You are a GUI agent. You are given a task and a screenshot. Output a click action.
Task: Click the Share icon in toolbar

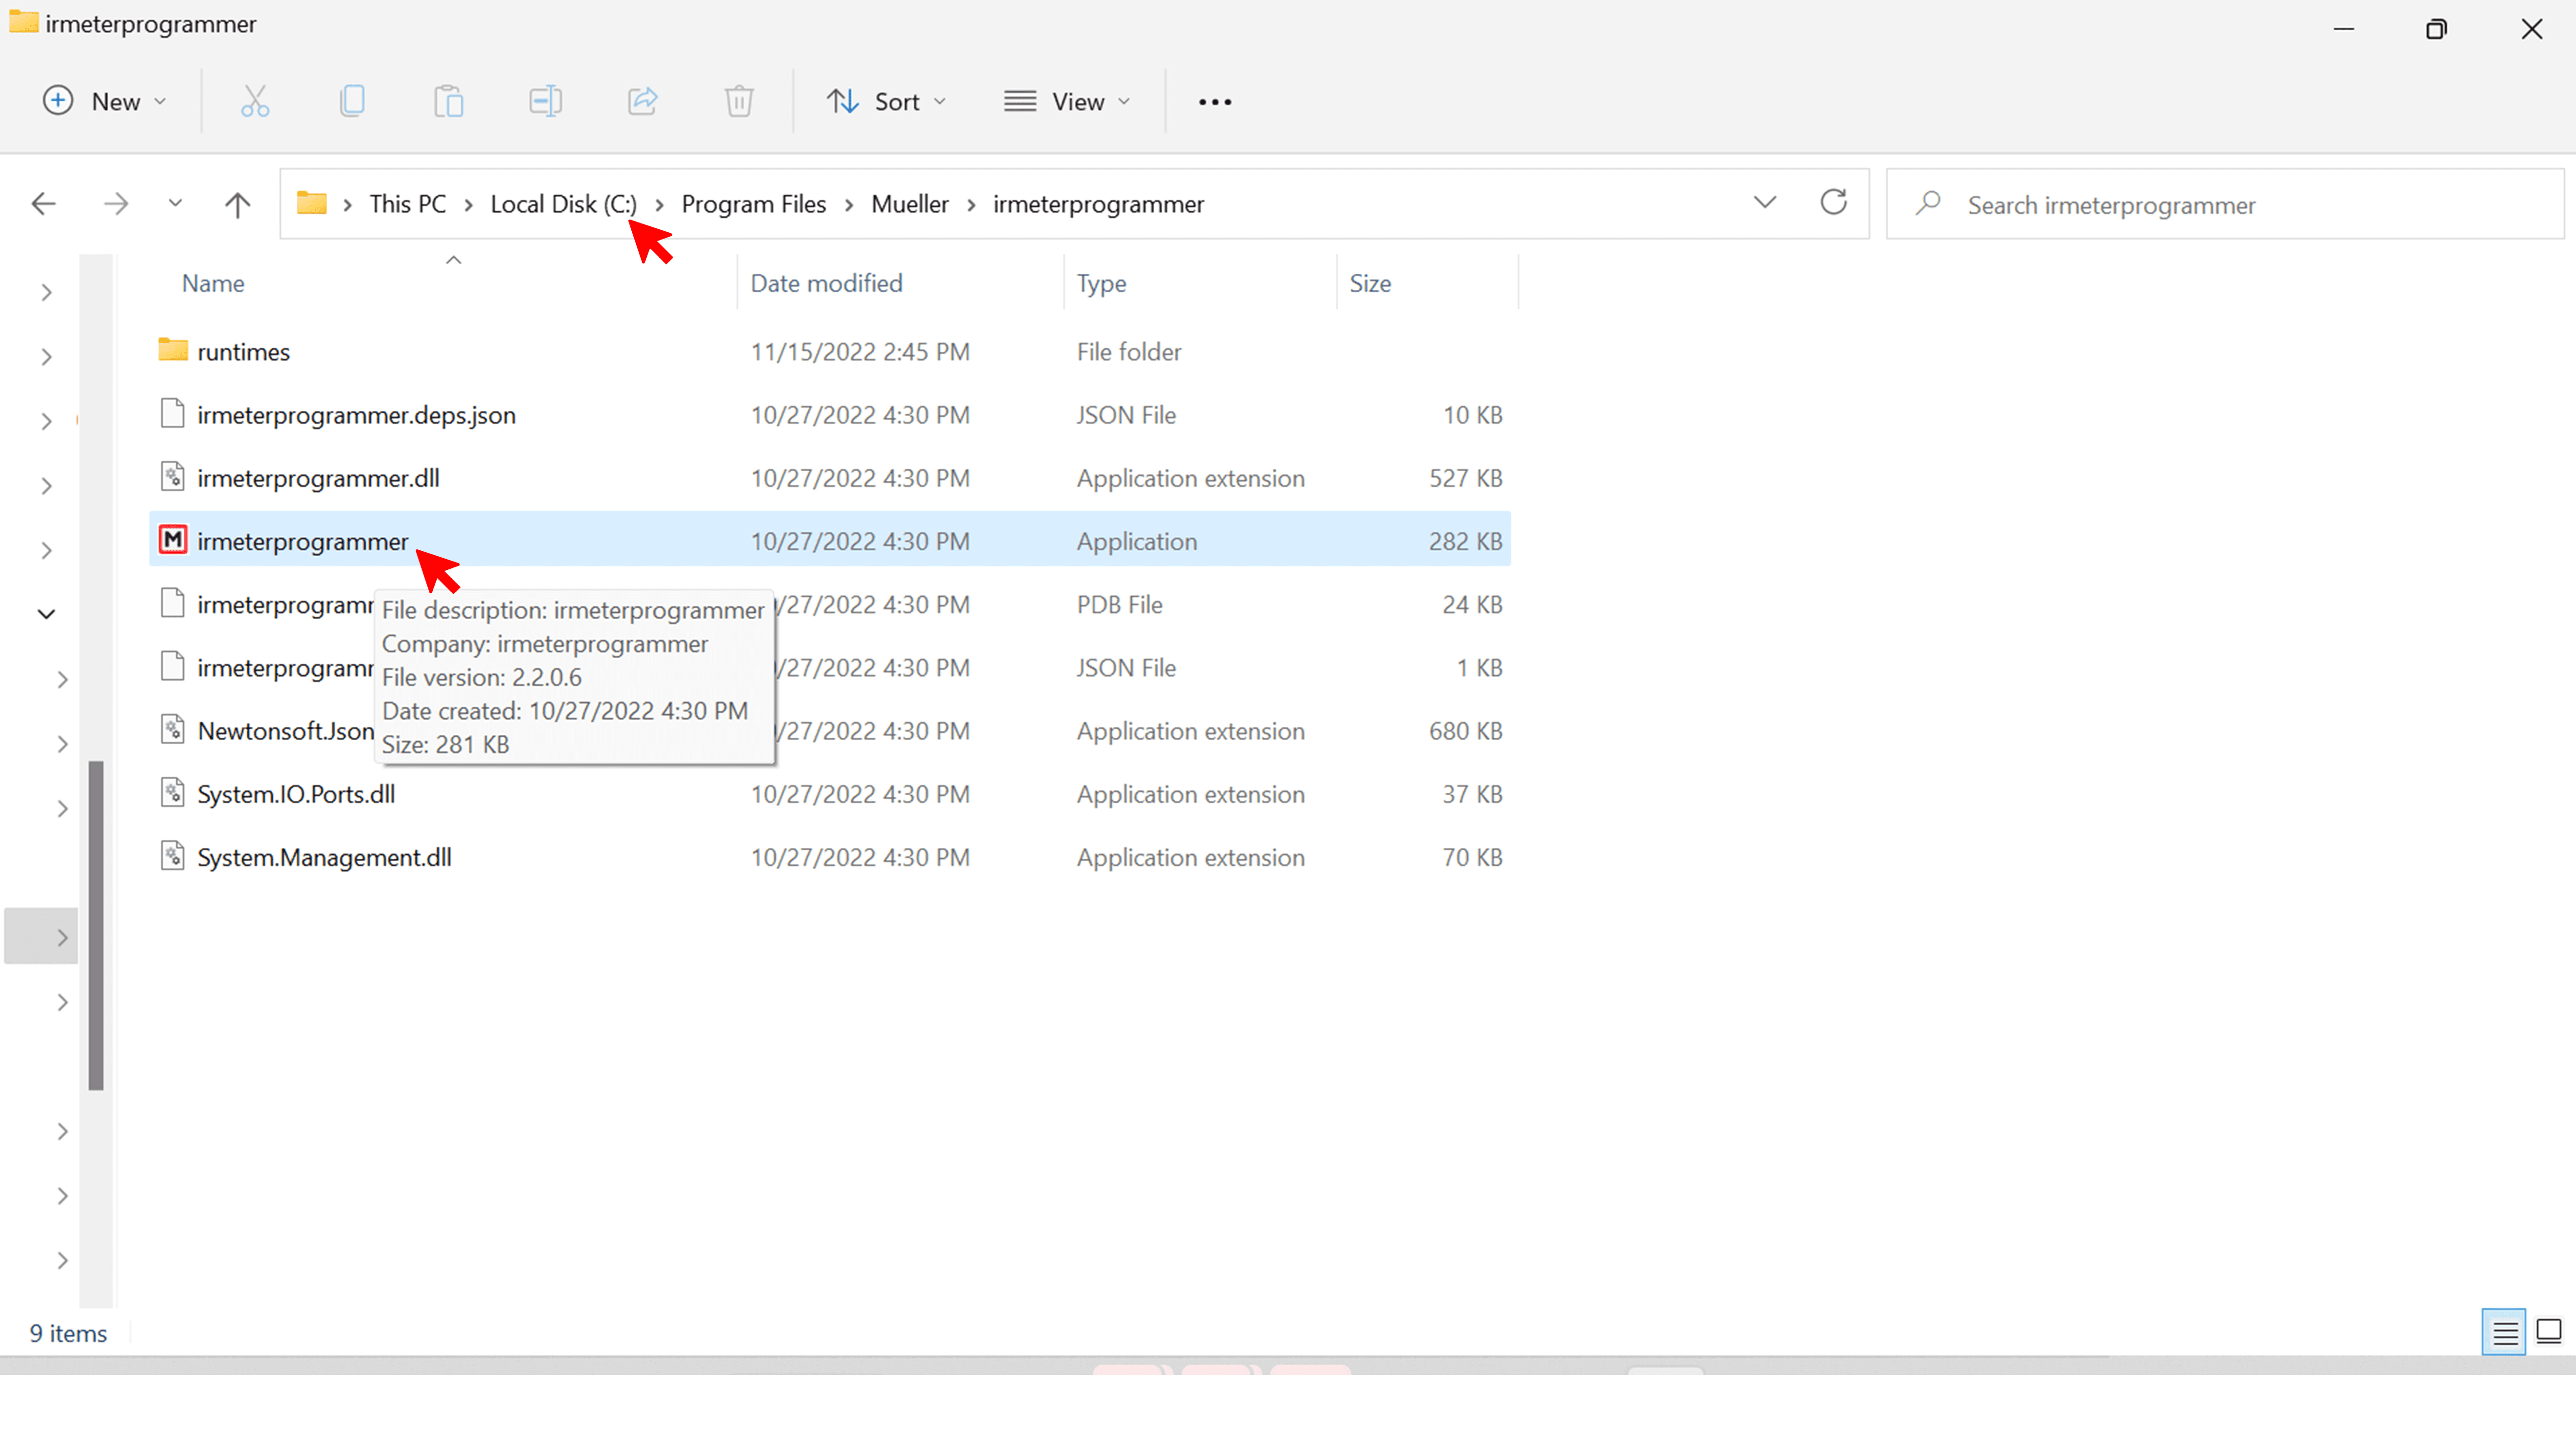coord(642,101)
